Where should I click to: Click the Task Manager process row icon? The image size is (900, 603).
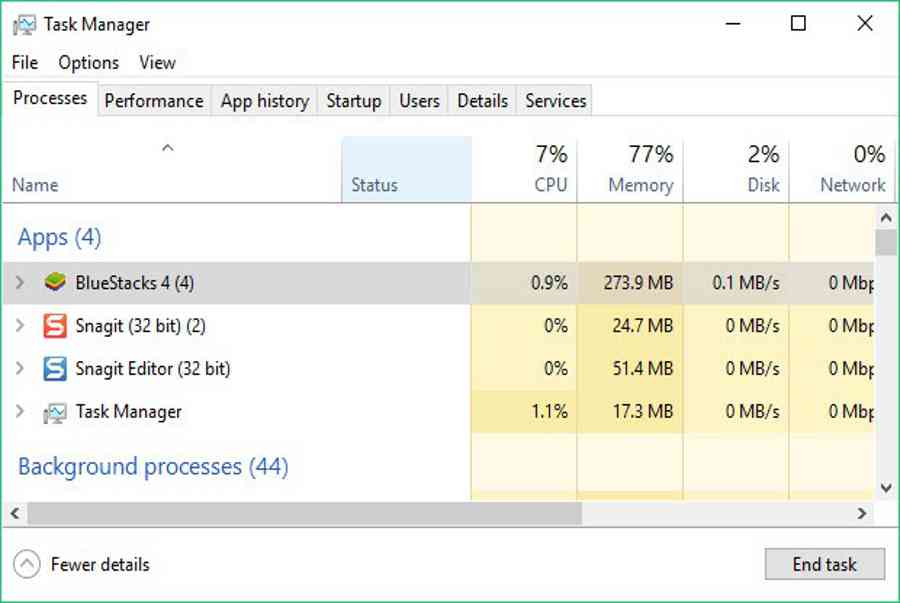coord(55,412)
